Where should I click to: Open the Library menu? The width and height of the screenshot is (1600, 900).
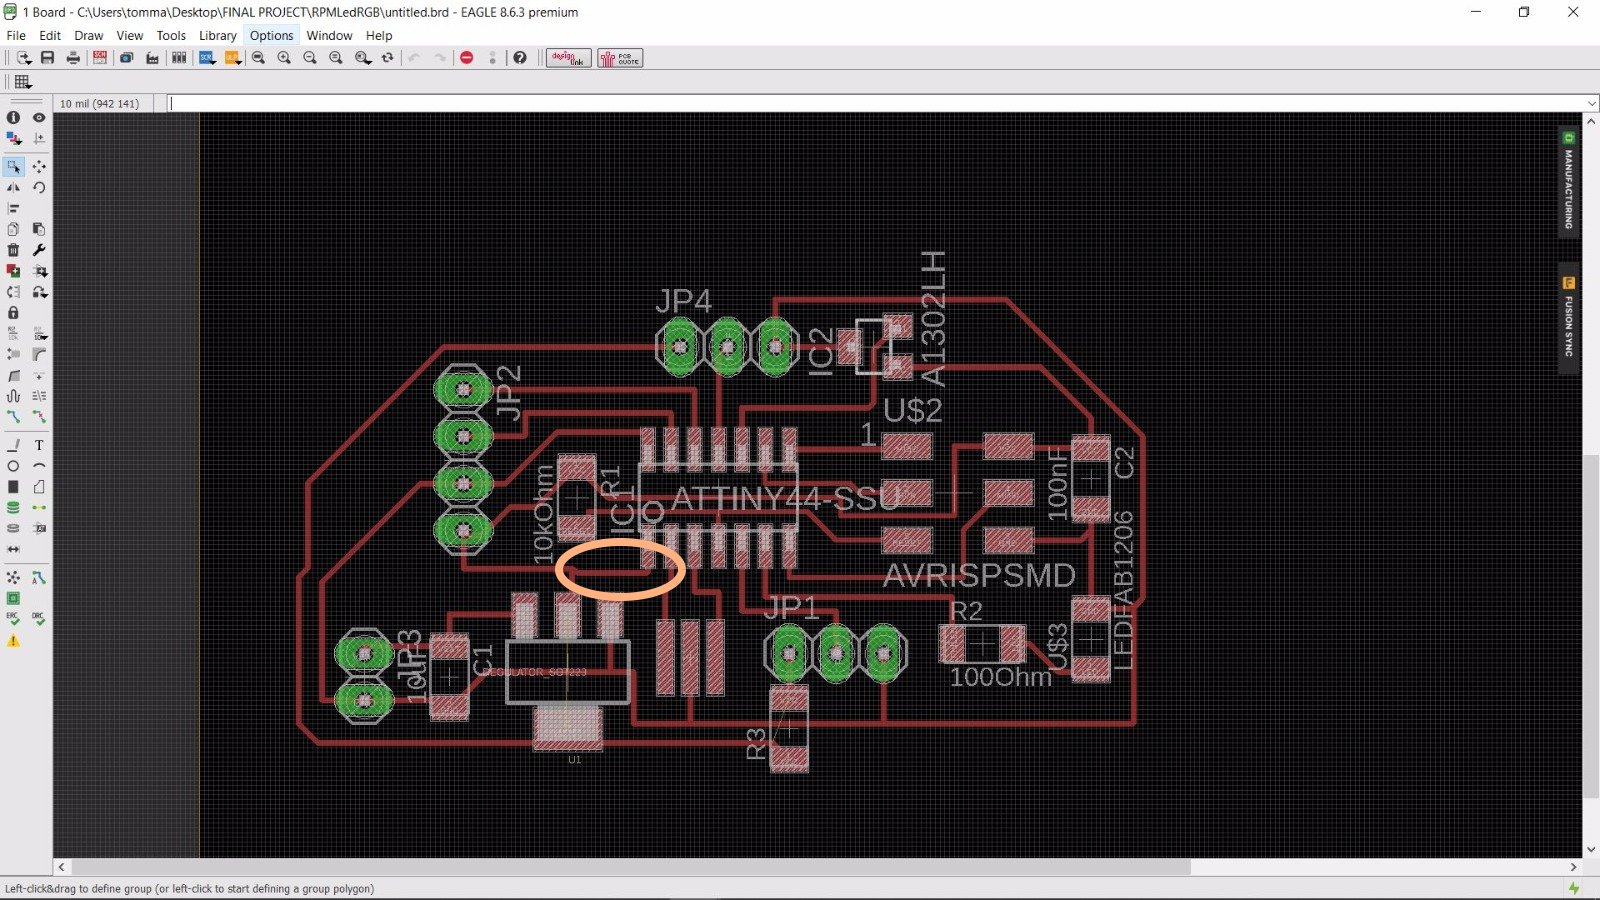pos(217,35)
